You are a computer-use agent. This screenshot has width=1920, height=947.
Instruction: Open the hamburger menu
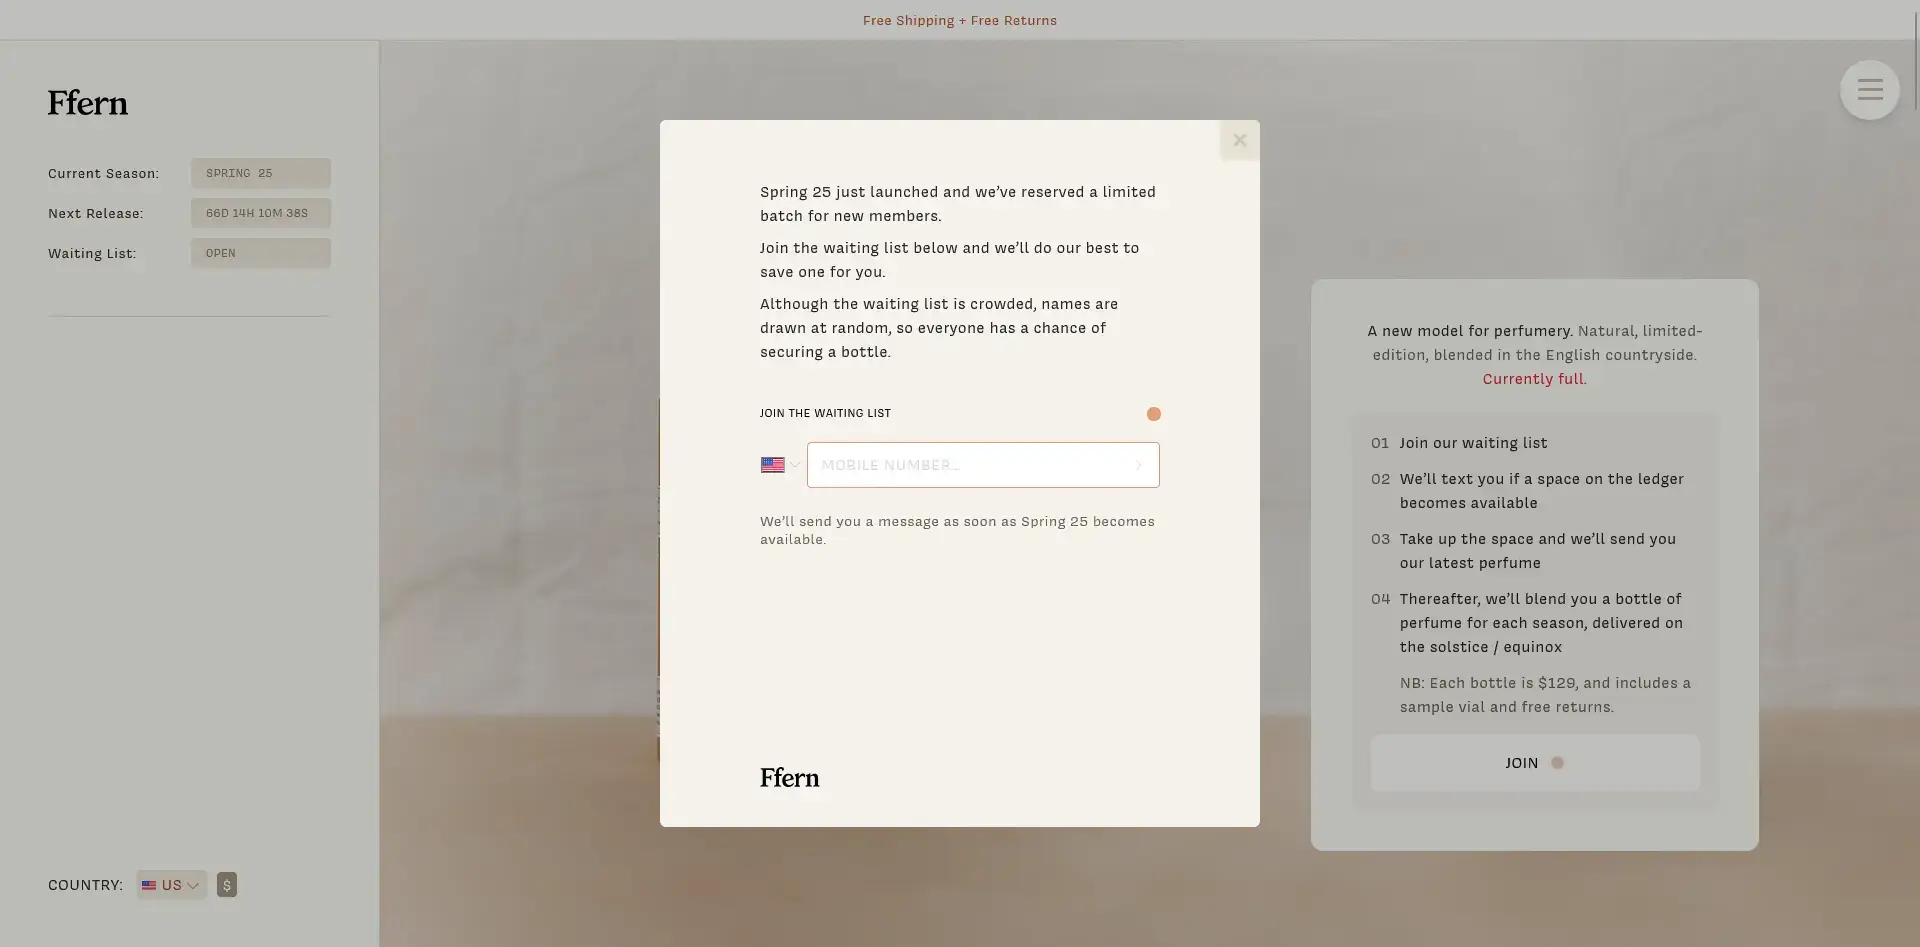click(1870, 90)
